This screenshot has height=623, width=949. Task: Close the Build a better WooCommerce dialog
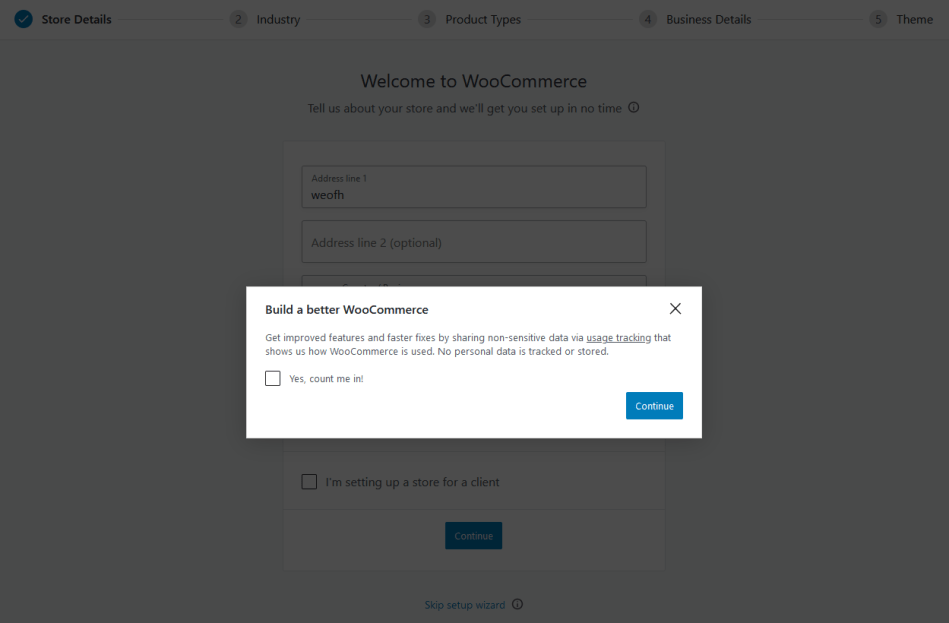(675, 309)
